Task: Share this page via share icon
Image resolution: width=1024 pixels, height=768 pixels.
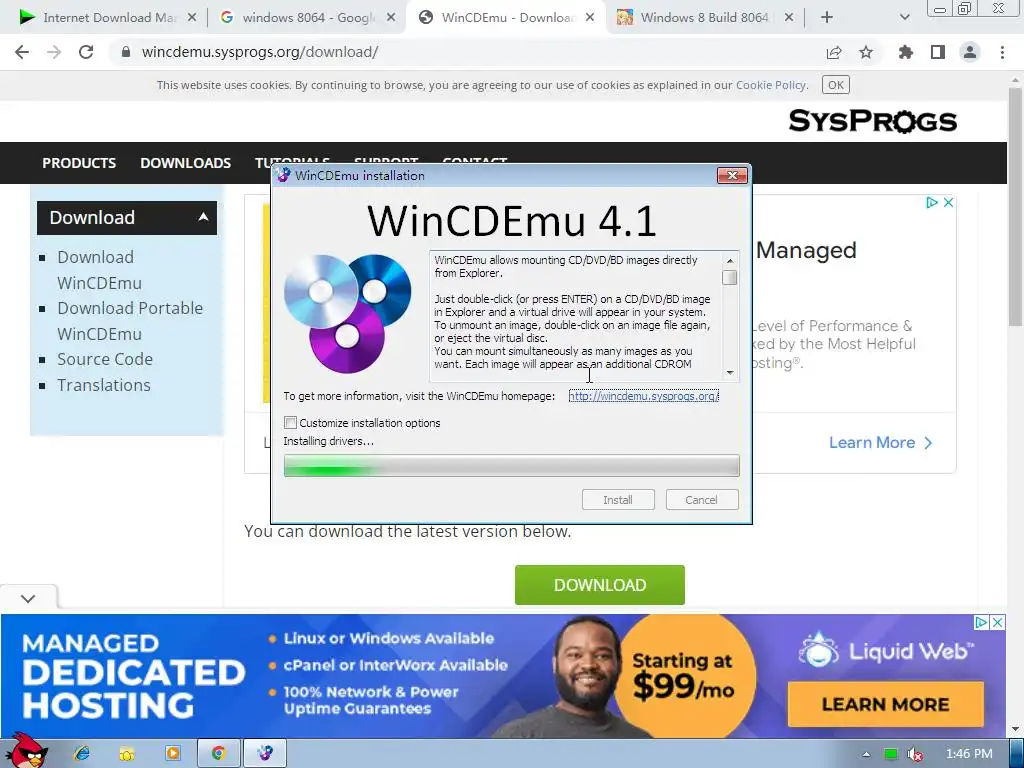Action: tap(834, 52)
